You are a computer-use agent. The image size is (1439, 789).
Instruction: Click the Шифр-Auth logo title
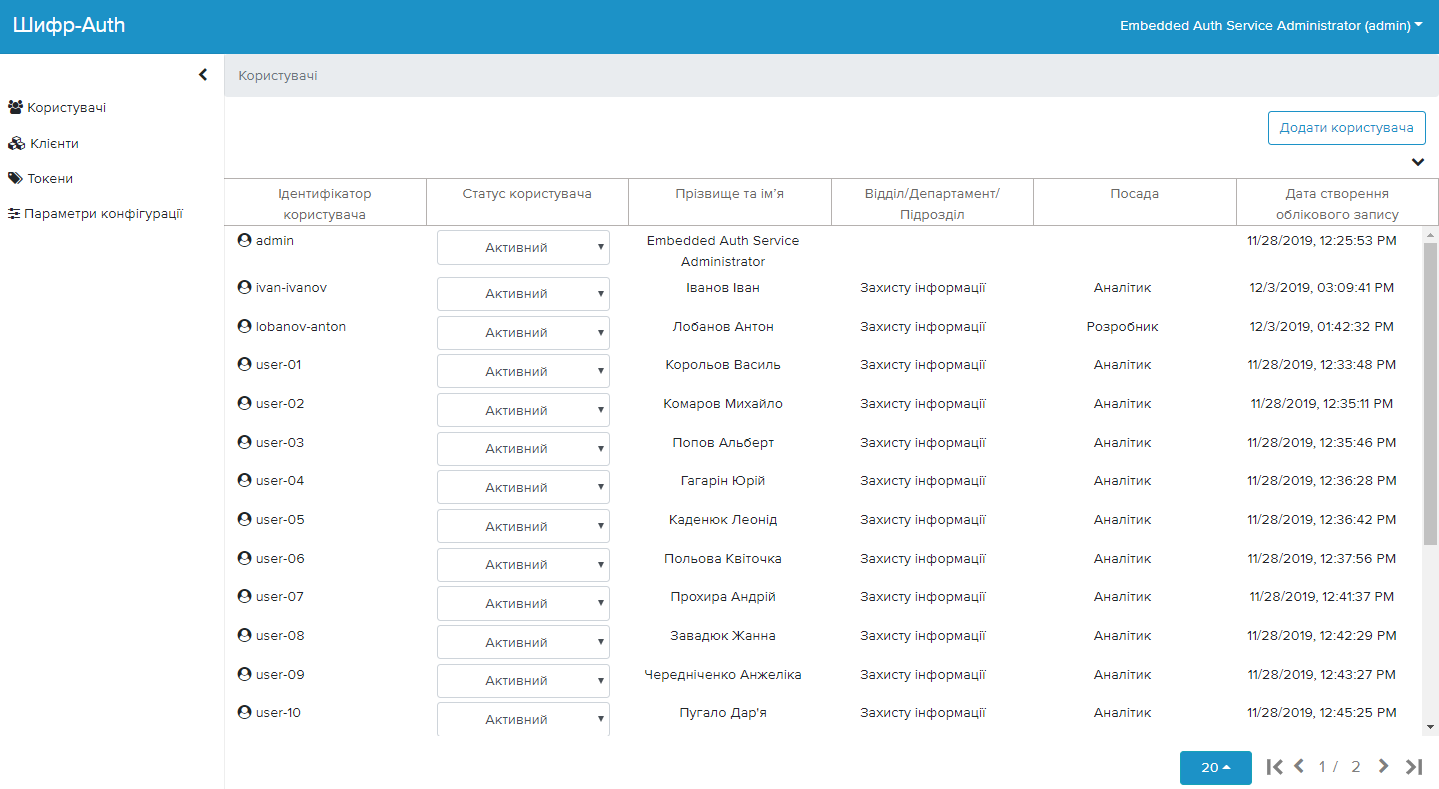pyautogui.click(x=69, y=25)
